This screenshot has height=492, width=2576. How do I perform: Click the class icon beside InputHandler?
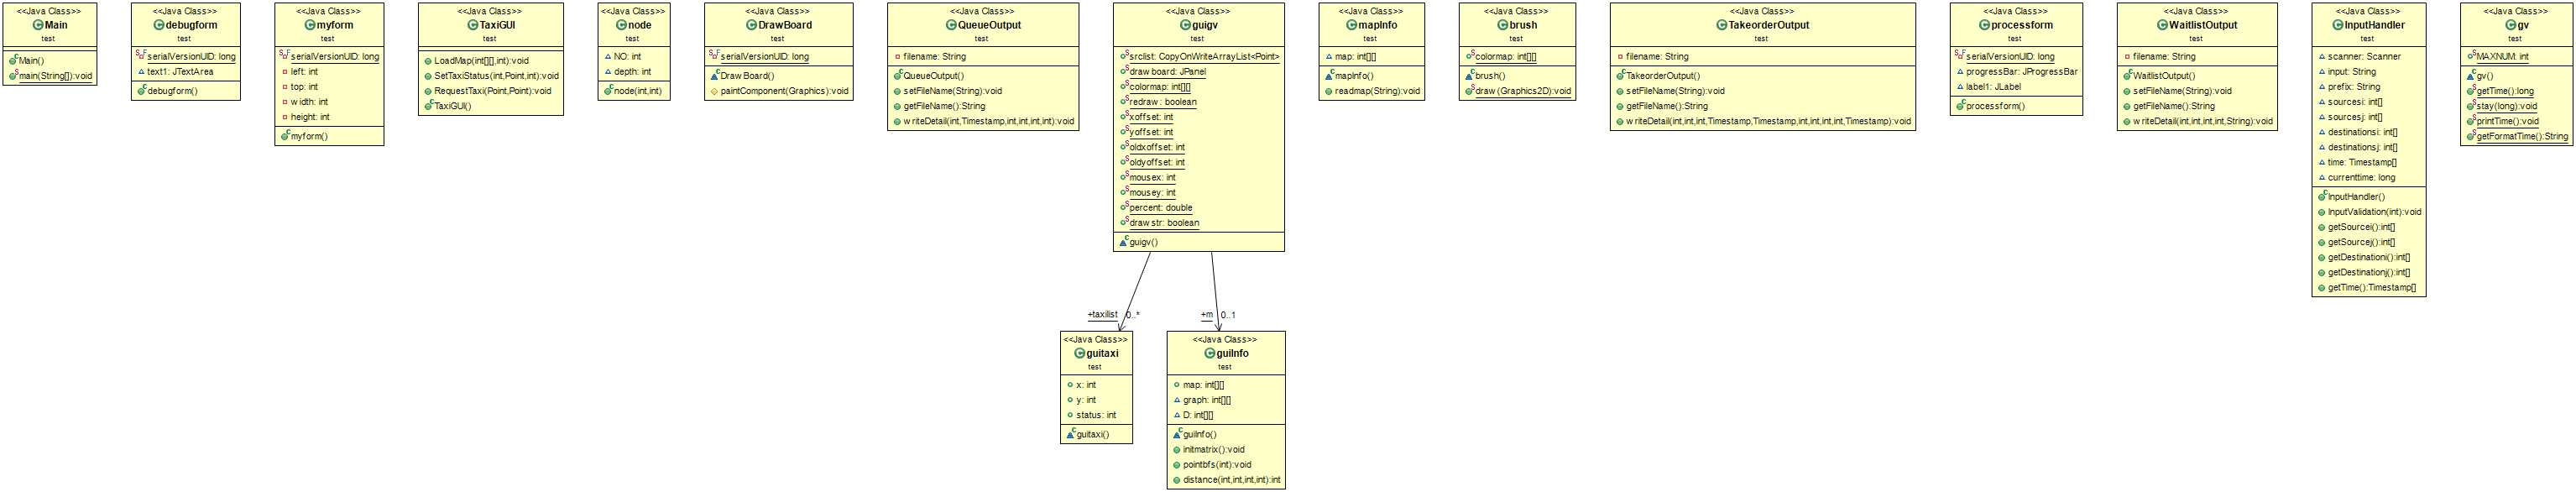[2338, 25]
